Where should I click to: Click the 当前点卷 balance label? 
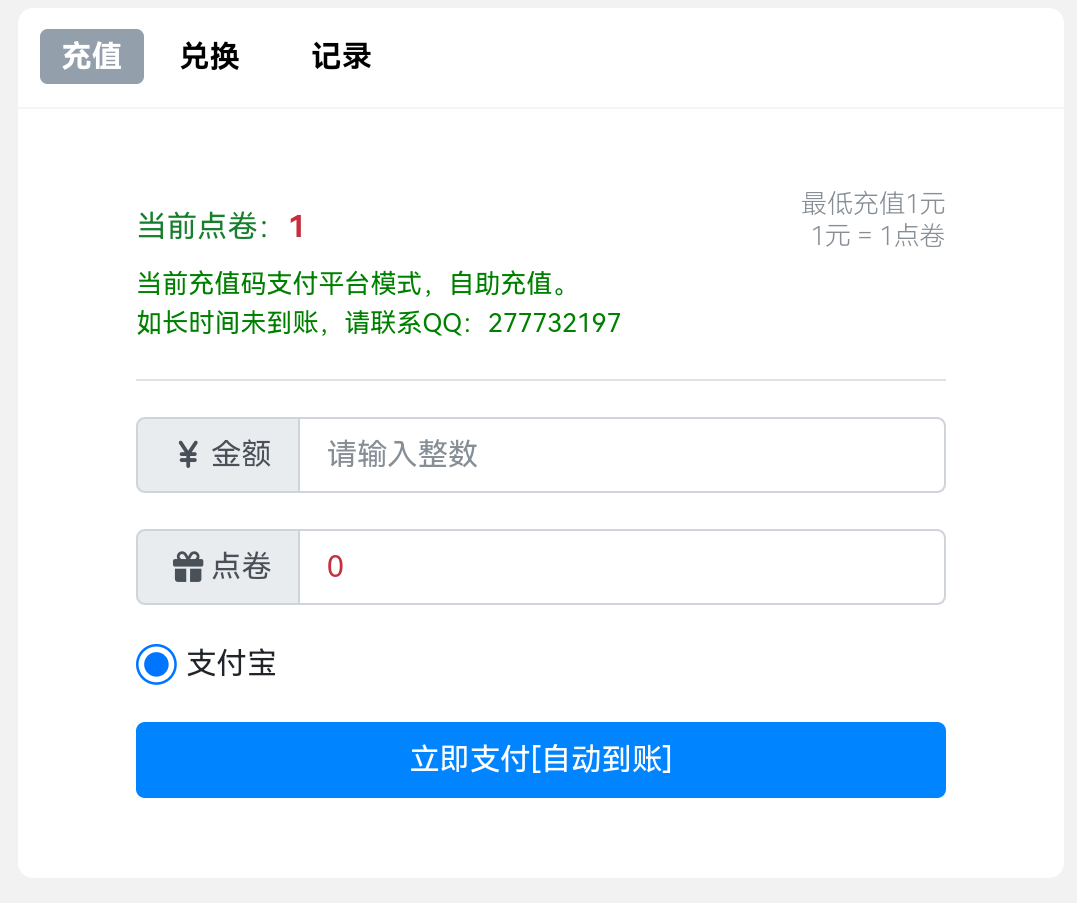203,227
